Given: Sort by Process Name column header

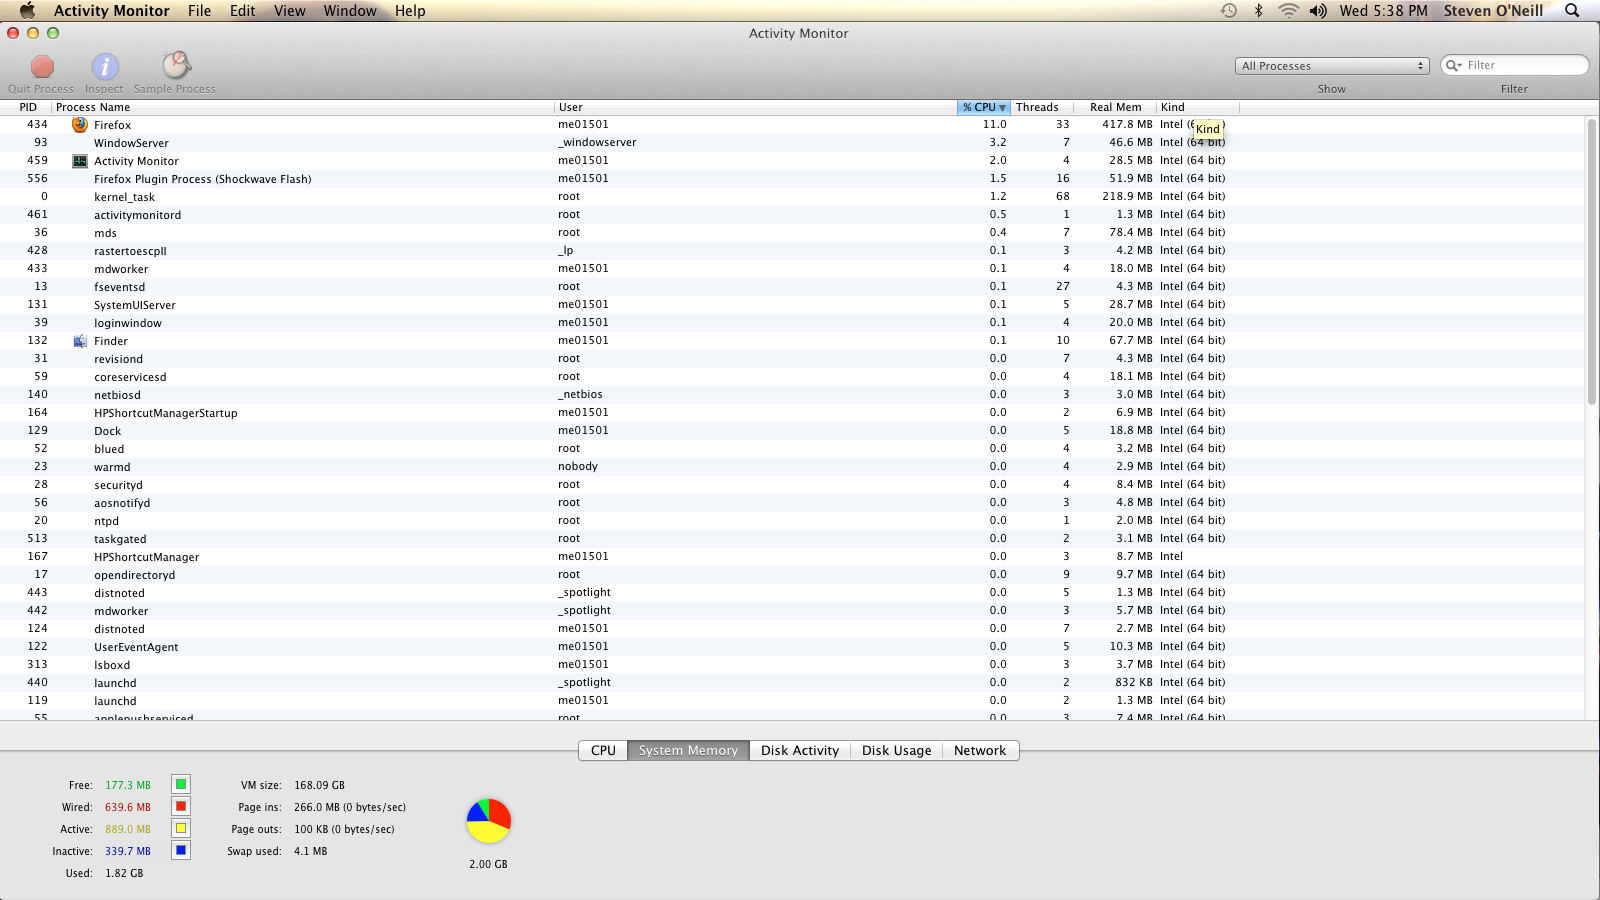Looking at the screenshot, I should 303,107.
